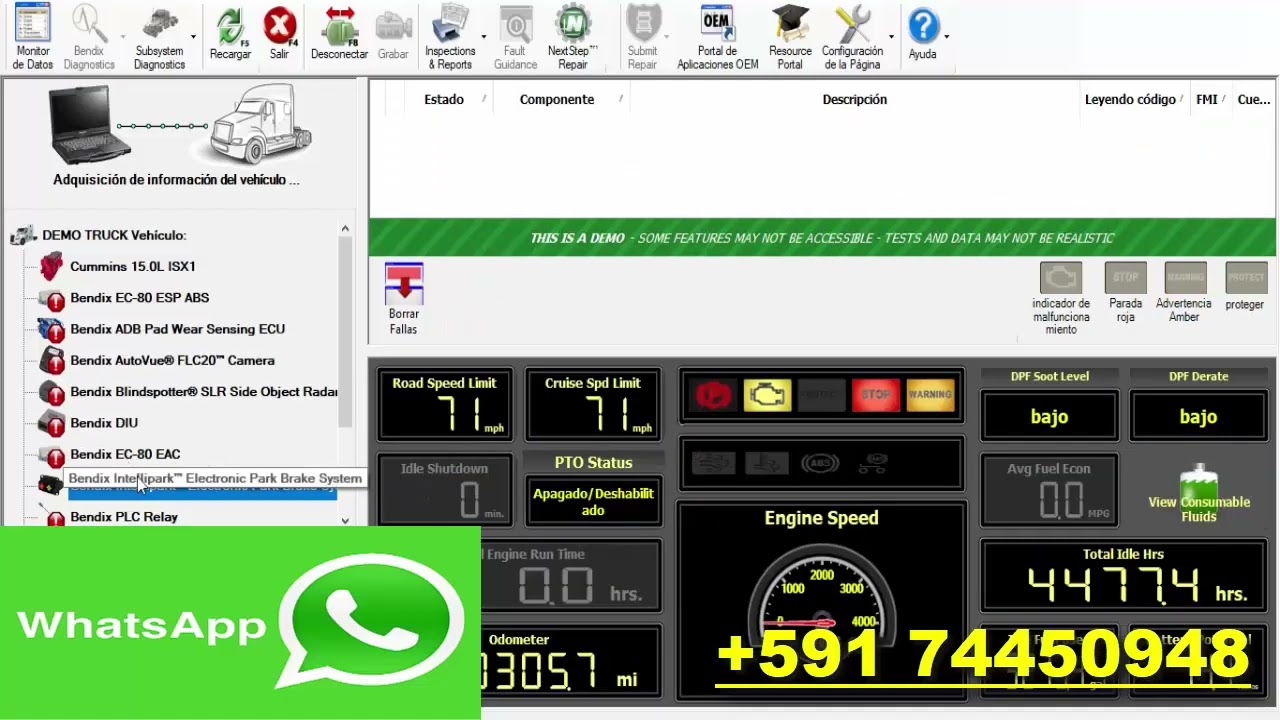Click the Cruise Spd Limit gauge

coord(592,404)
